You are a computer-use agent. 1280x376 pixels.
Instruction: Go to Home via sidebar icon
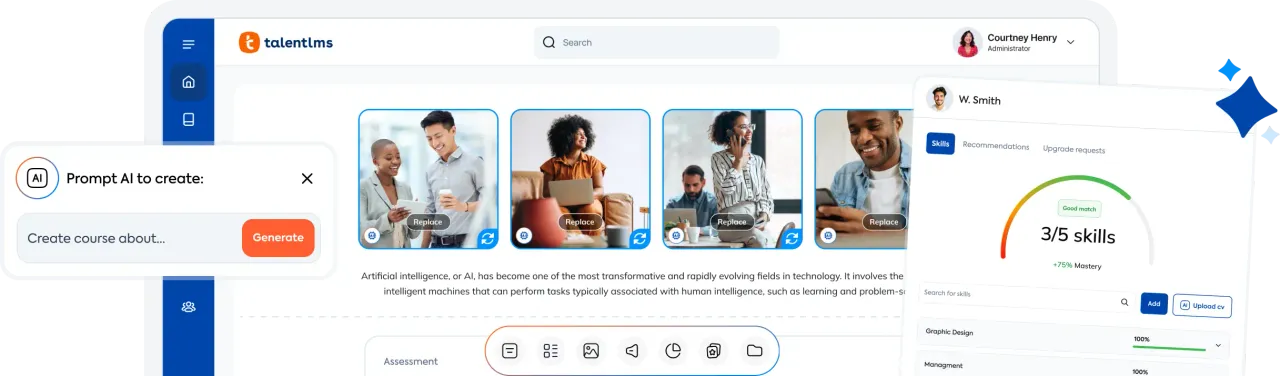tap(188, 82)
